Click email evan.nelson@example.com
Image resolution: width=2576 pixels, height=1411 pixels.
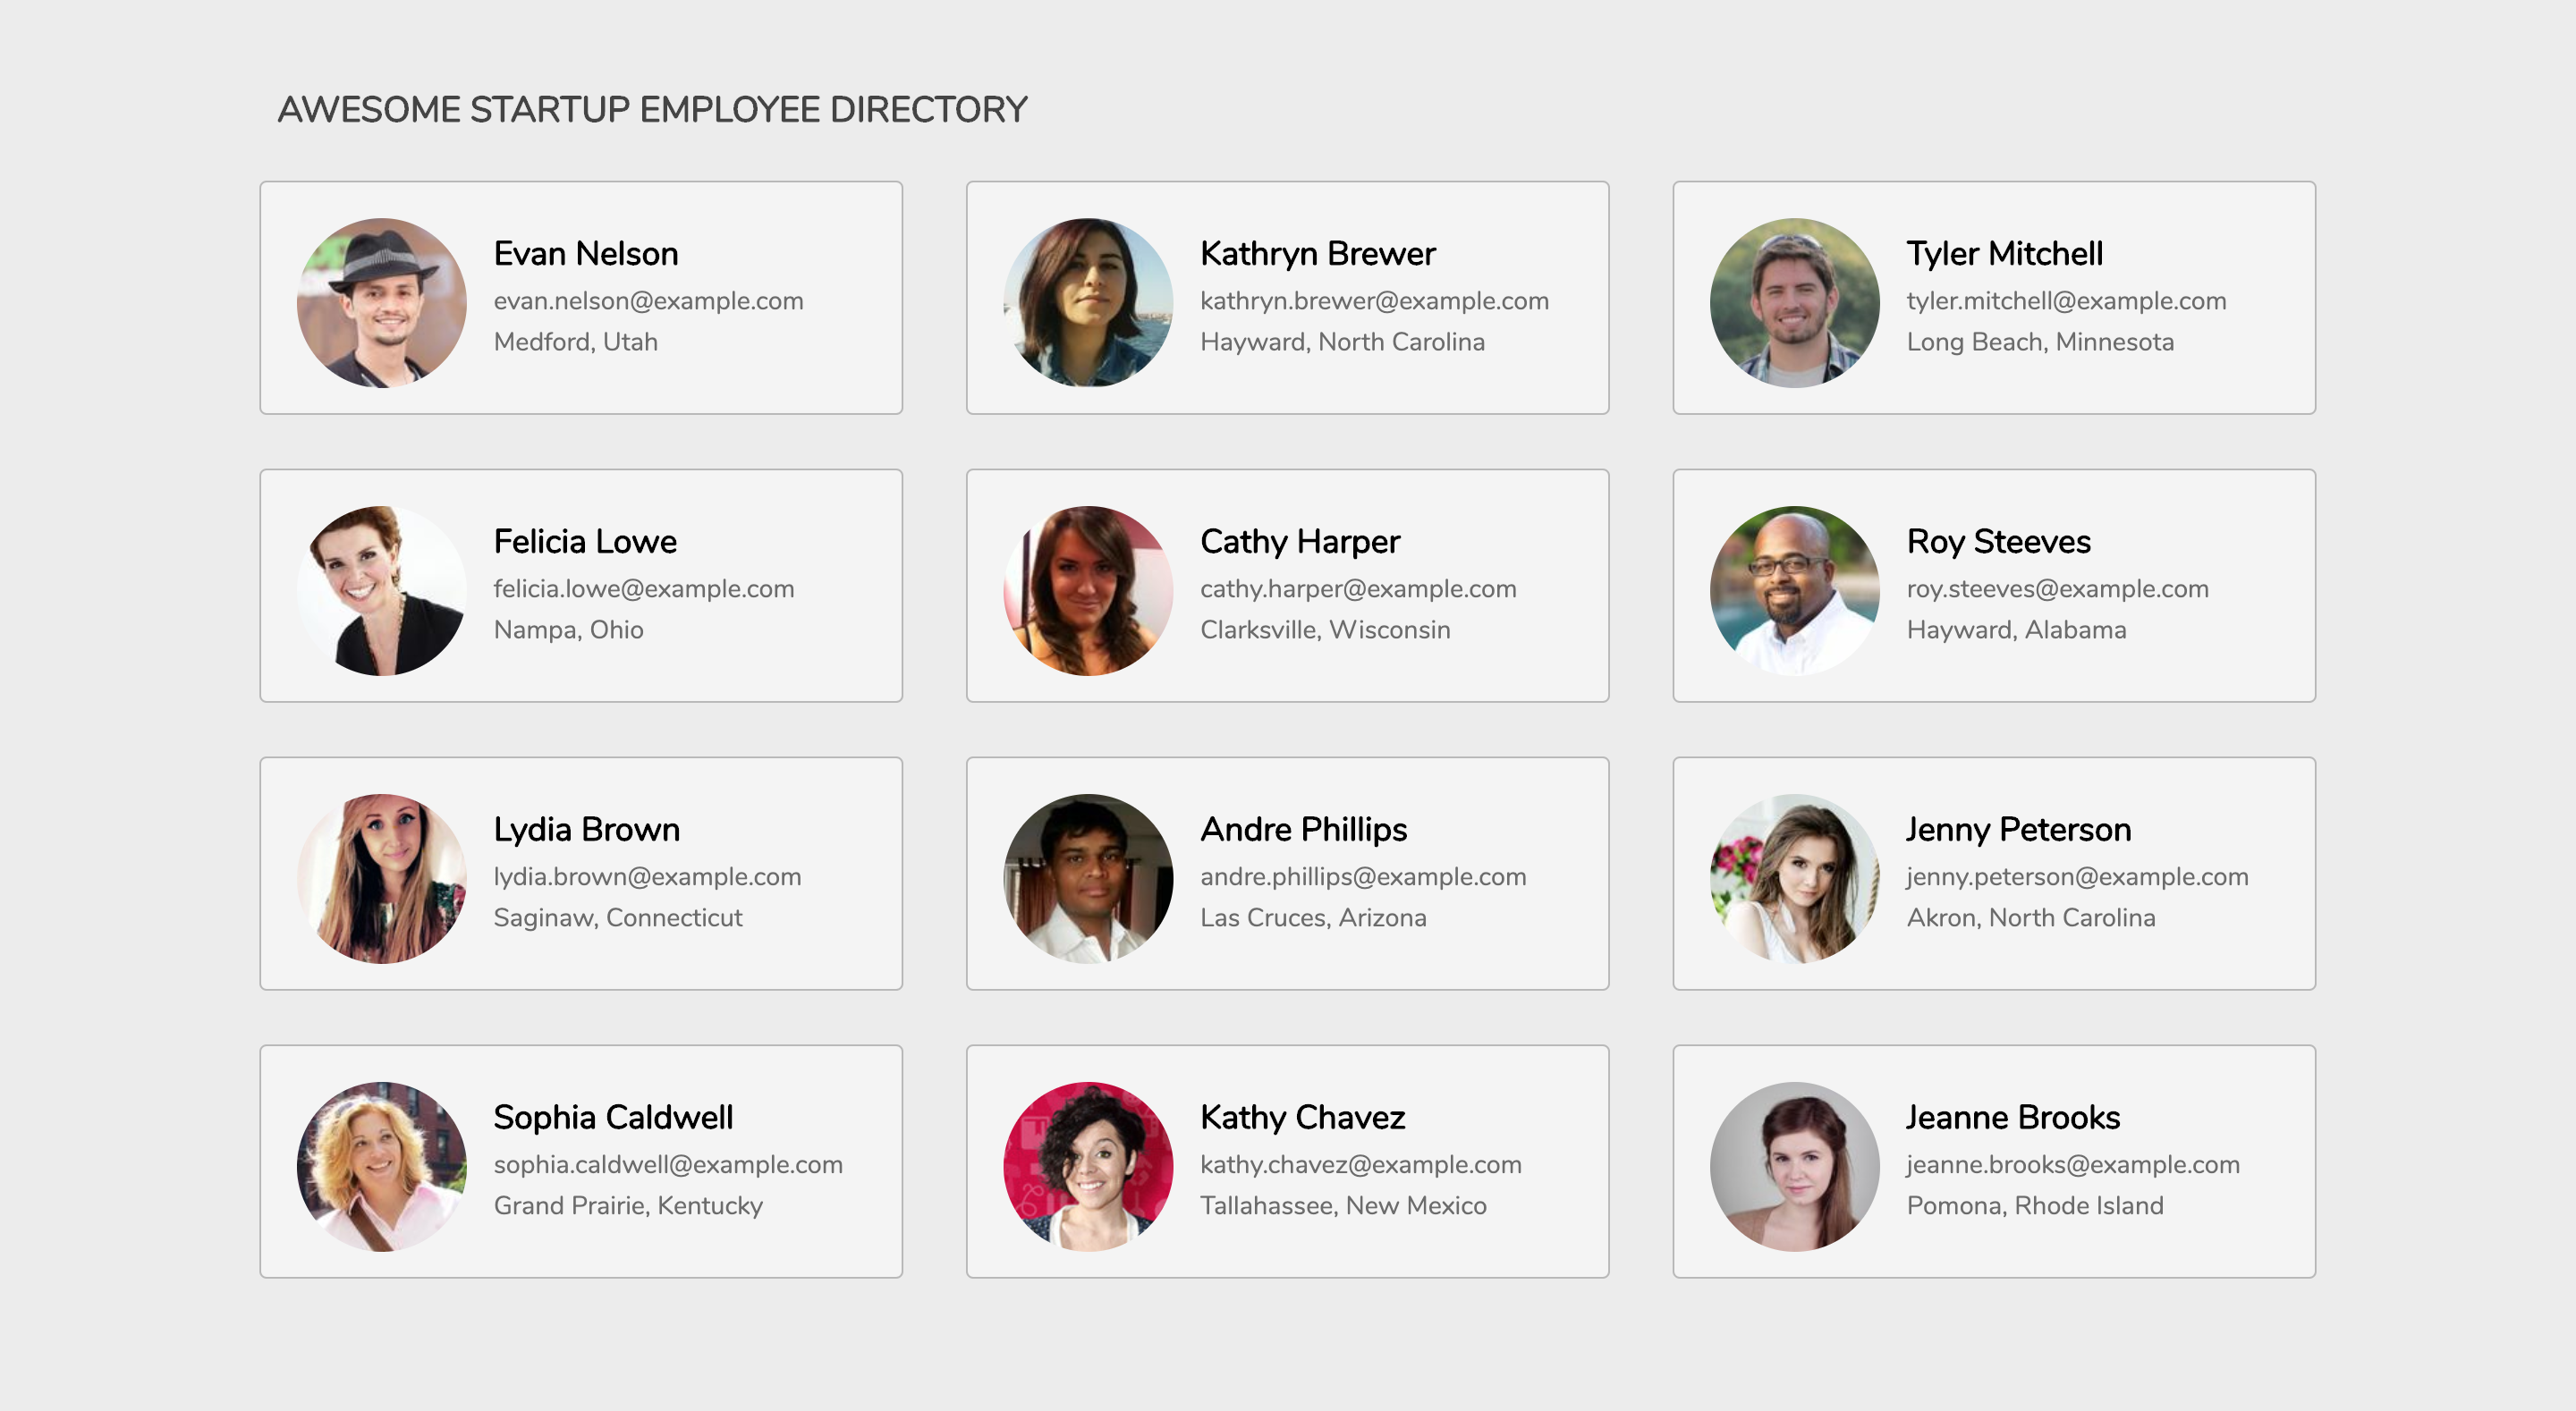649,301
